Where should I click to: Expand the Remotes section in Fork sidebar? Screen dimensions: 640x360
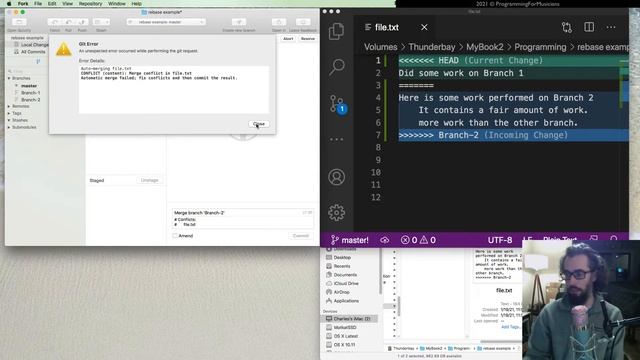(x=9, y=106)
